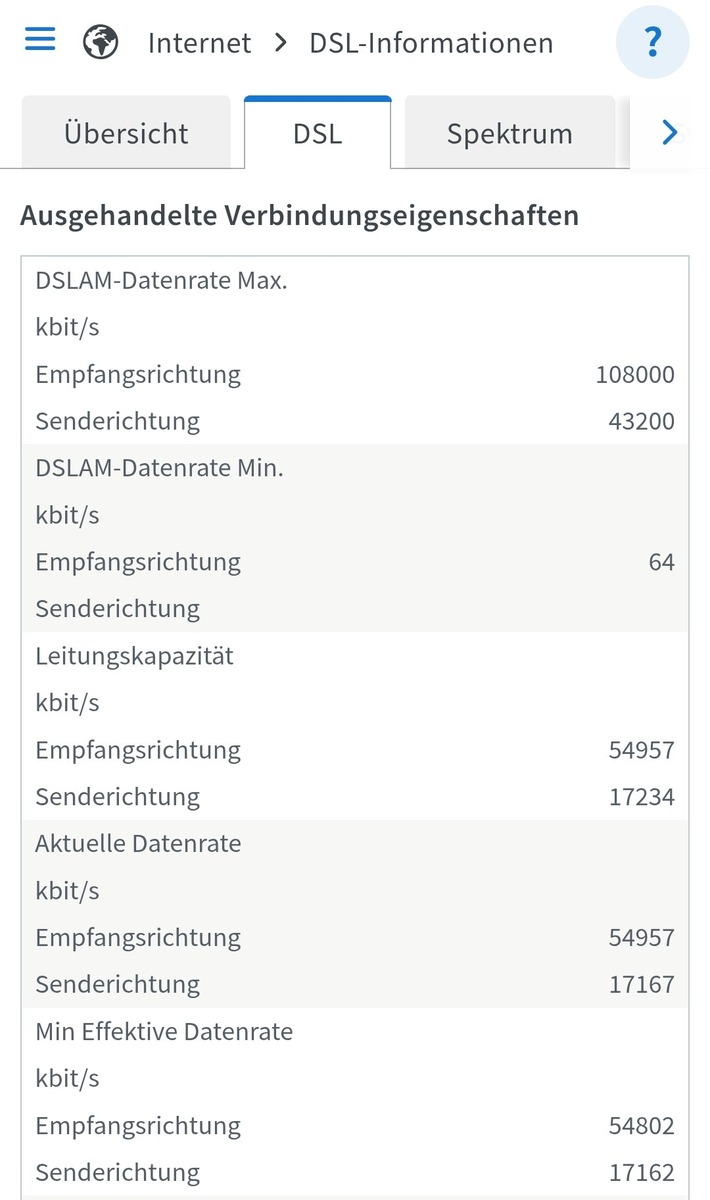Viewport: 710px width, 1200px height.
Task: Select the DSL tab
Action: pos(317,133)
